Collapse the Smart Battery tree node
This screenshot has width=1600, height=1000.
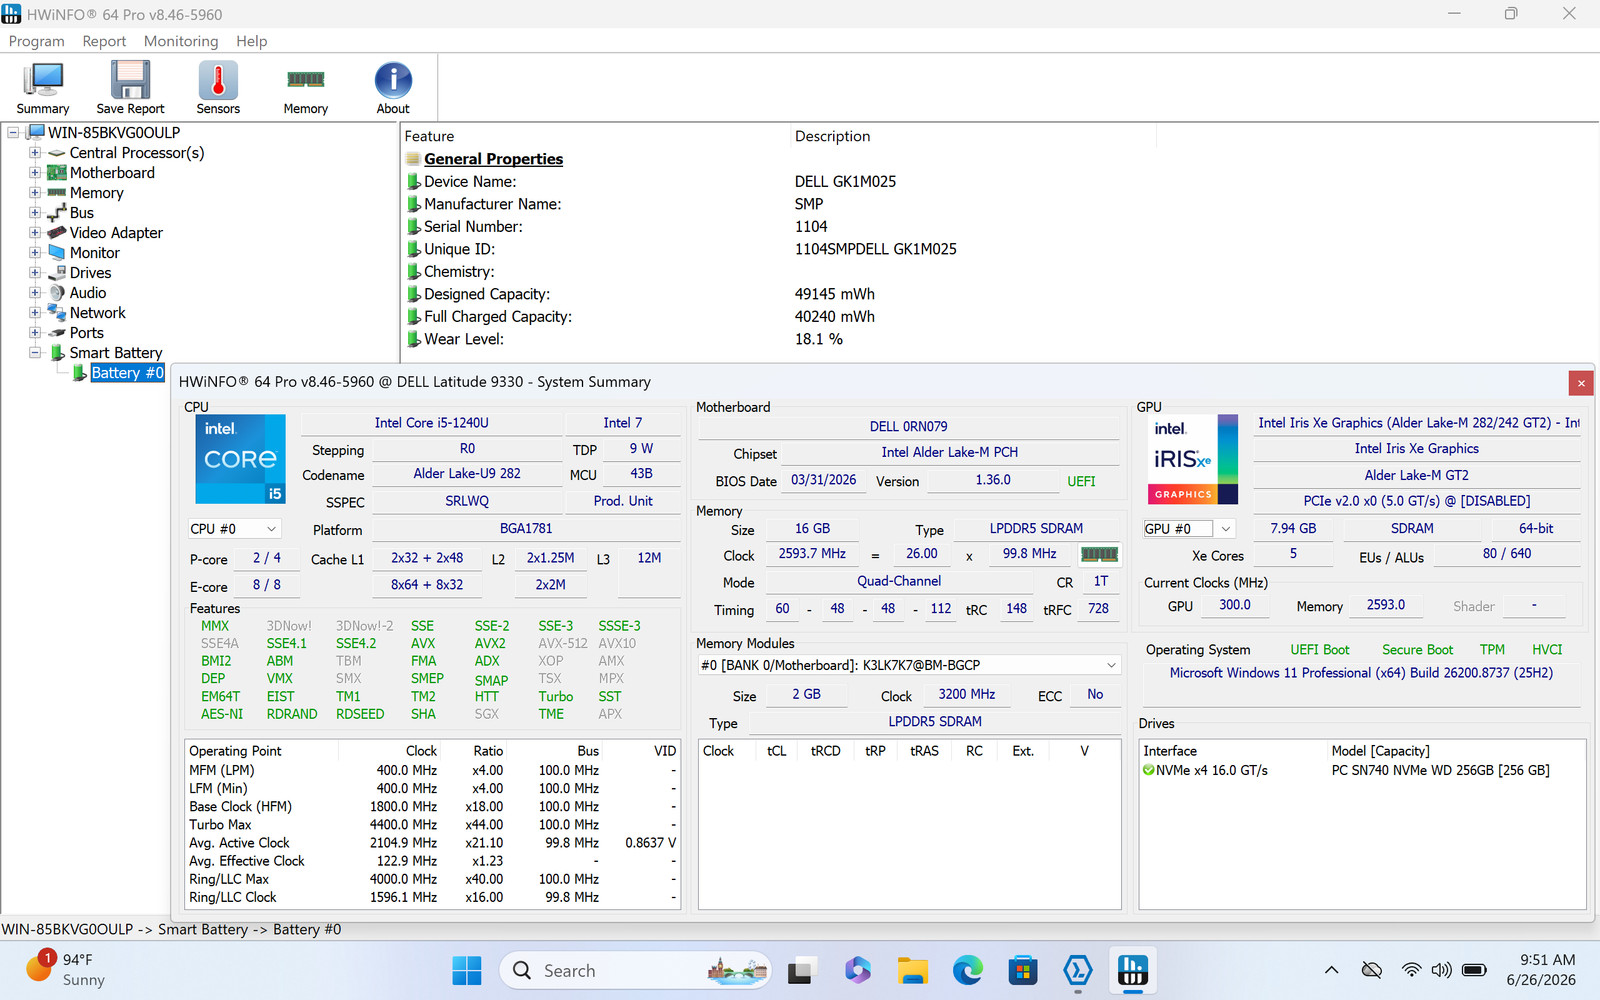[x=35, y=353]
